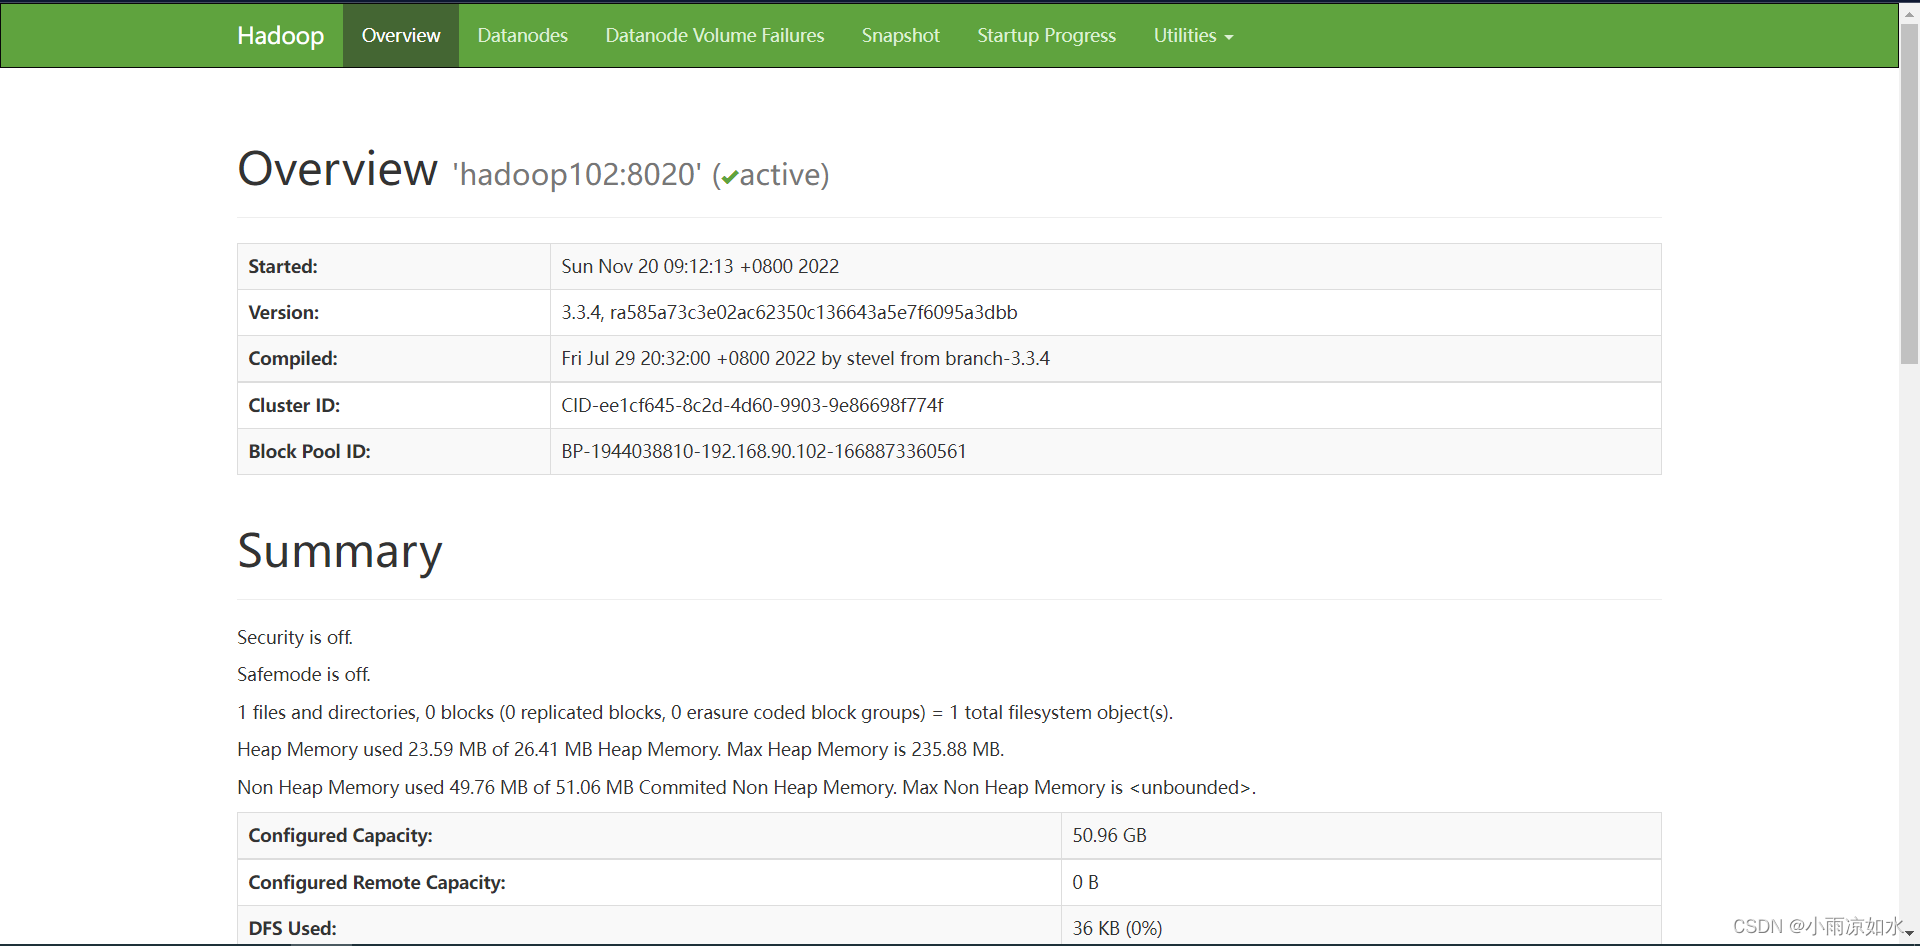Viewport: 1920px width, 946px height.
Task: Click the Version: row label
Action: pyautogui.click(x=284, y=313)
